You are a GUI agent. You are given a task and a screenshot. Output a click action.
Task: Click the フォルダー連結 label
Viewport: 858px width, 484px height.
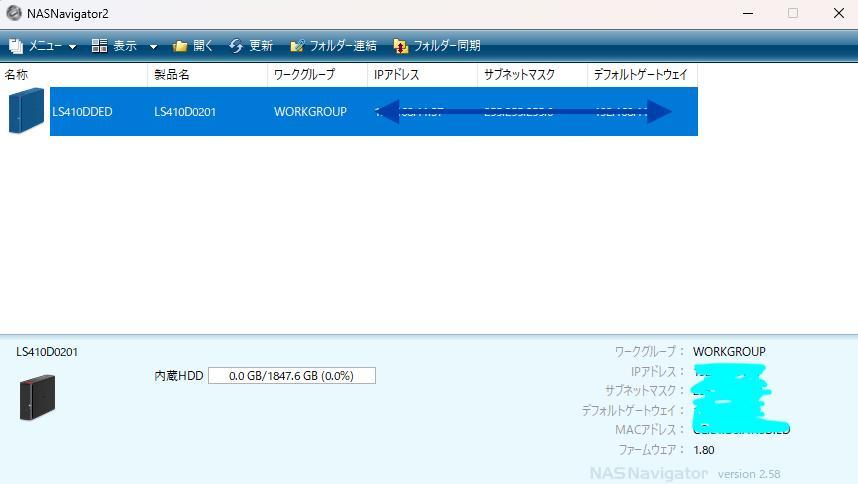click(x=343, y=46)
